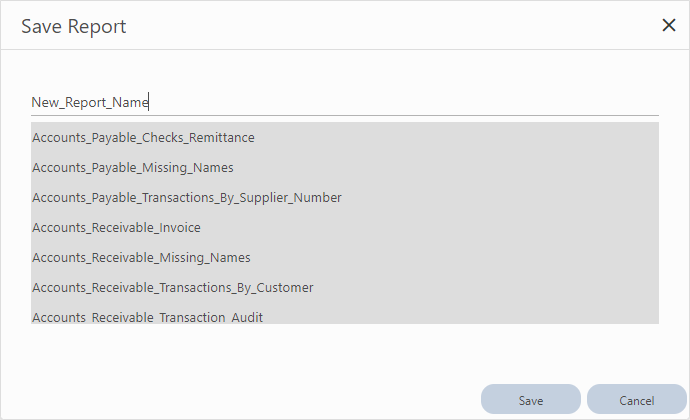Select Accounts_Payable_Checks_Remittance from the list

tap(143, 137)
